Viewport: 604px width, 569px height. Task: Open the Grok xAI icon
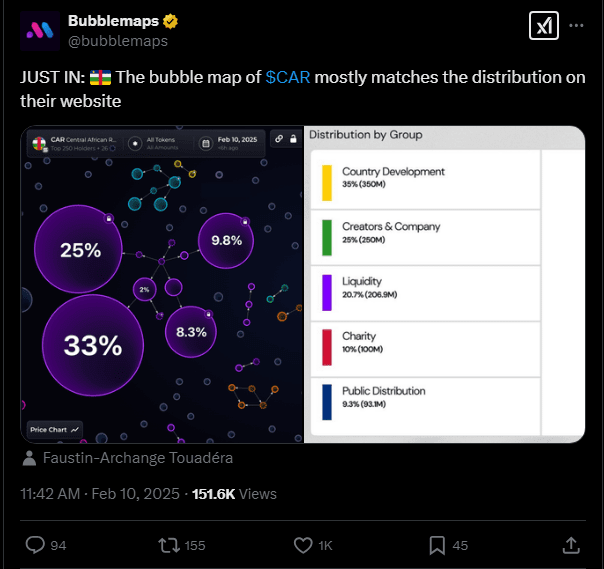pos(544,27)
